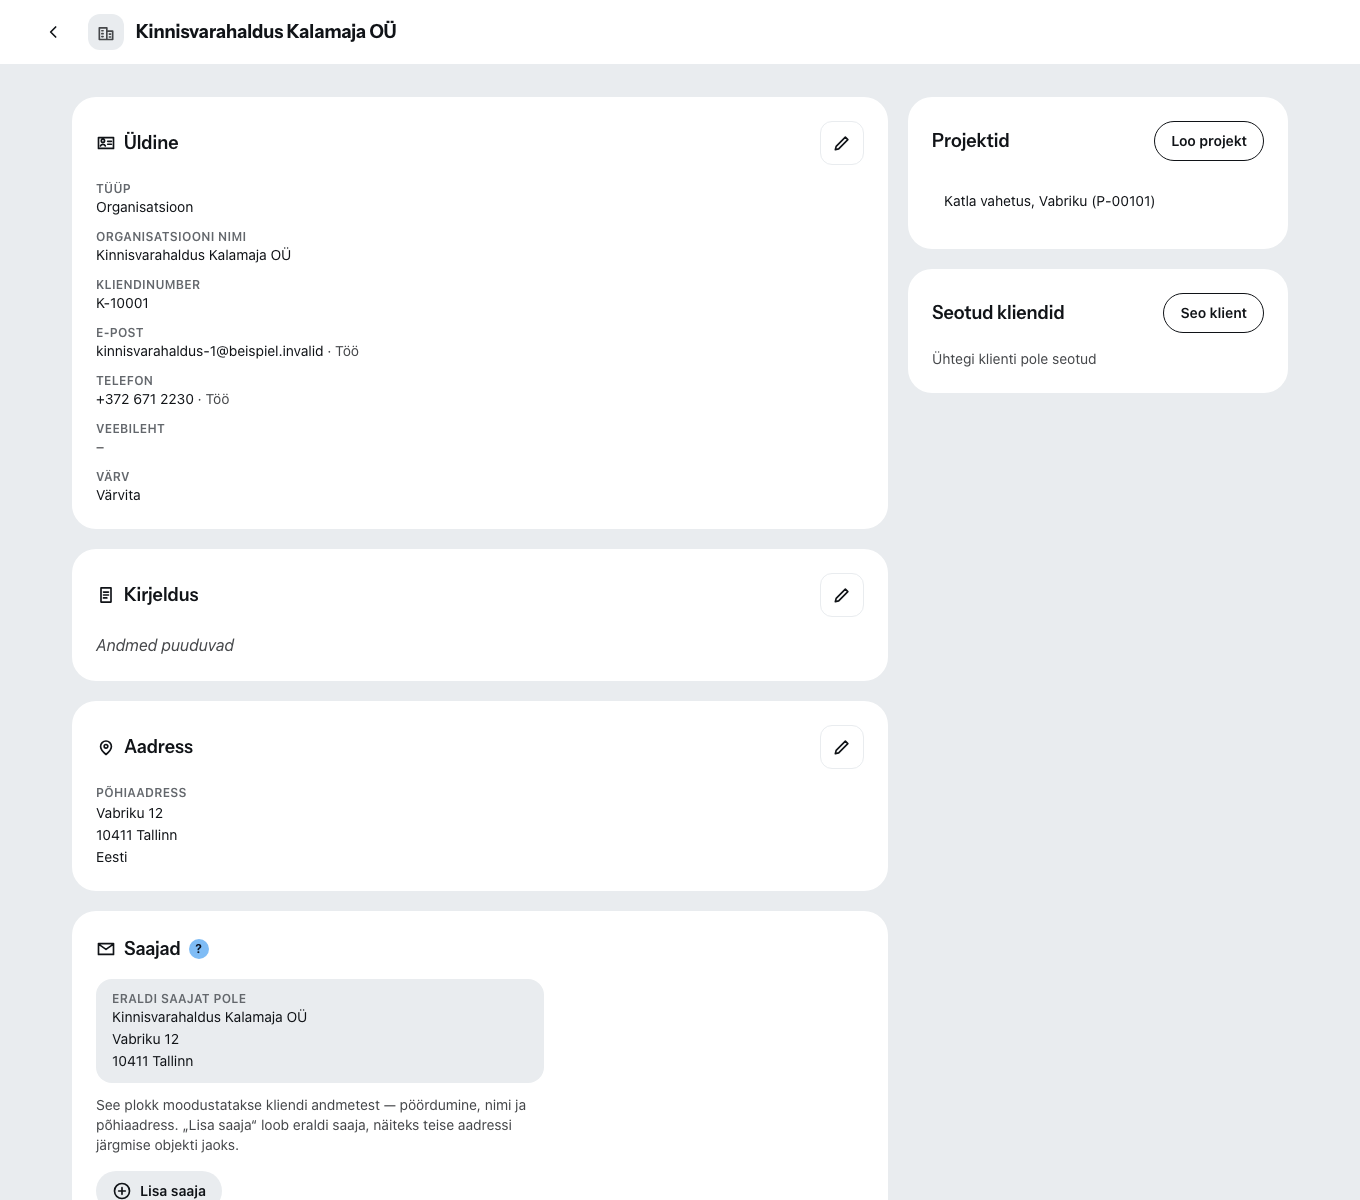Edit the Kirjeldus section with pencil icon
This screenshot has width=1360, height=1200.
[842, 595]
